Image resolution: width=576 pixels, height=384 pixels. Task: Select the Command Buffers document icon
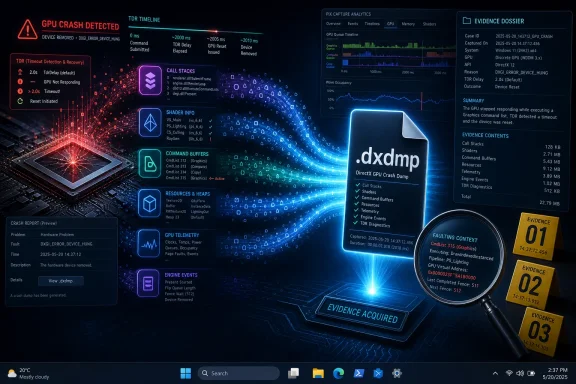(150, 163)
